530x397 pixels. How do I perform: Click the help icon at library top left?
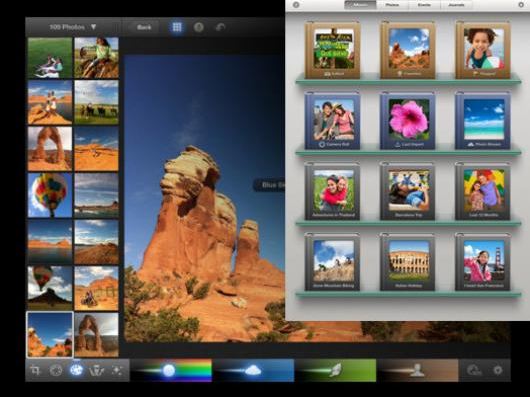click(x=296, y=5)
